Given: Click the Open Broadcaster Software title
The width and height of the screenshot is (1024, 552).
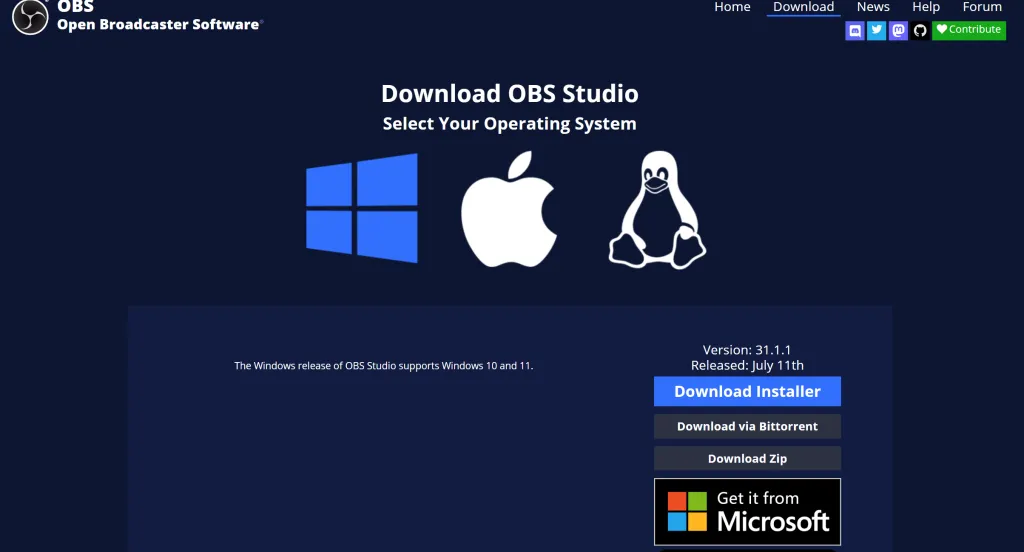Looking at the screenshot, I should (x=159, y=25).
